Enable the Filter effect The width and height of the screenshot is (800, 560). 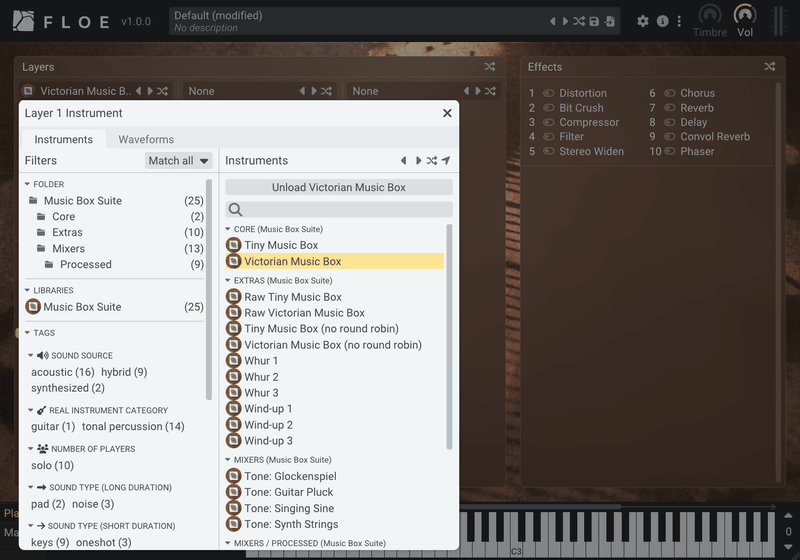coord(548,137)
